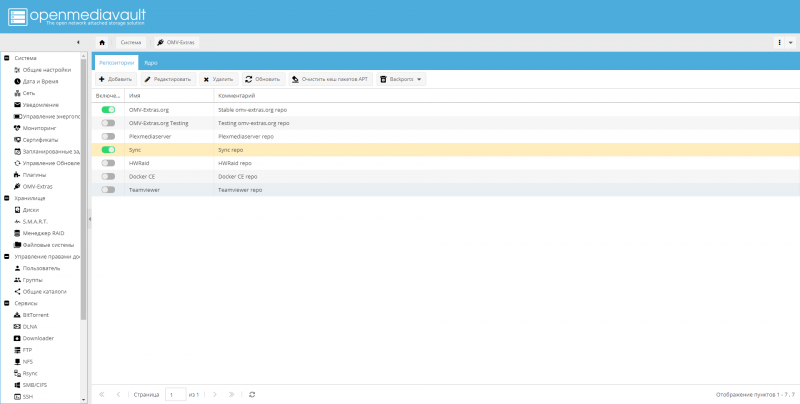Go to the next page arrow
The image size is (800, 404).
click(215, 394)
